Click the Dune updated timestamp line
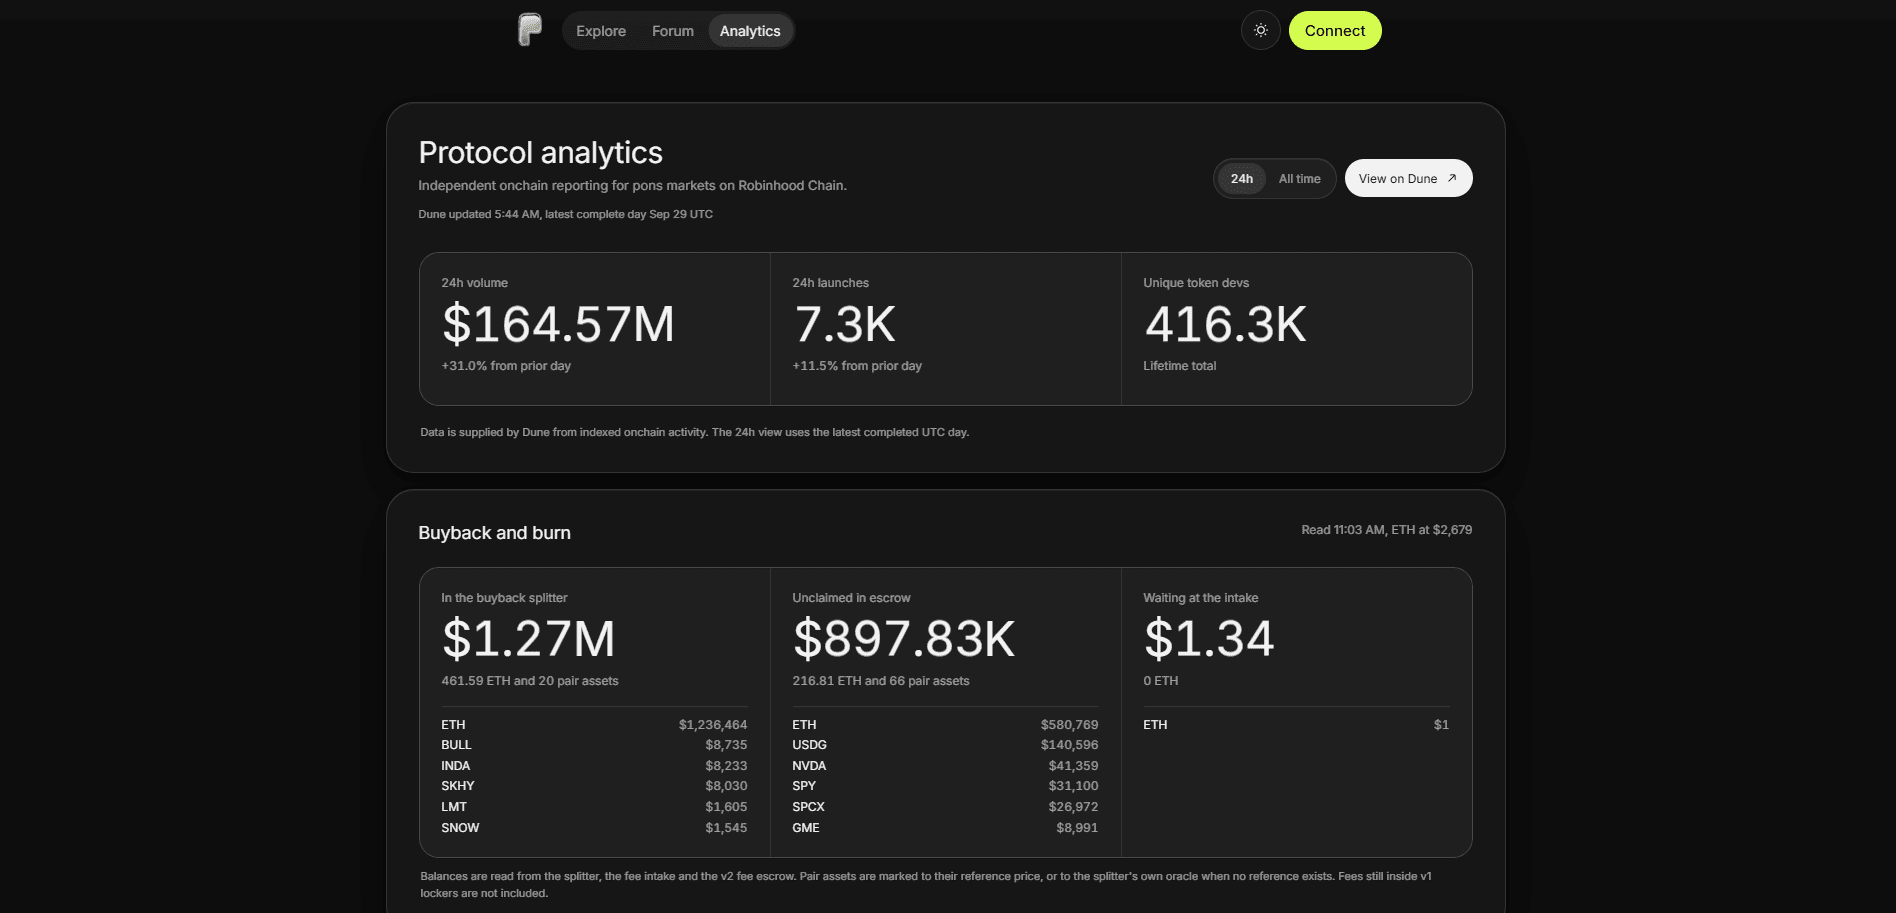 pyautogui.click(x=565, y=214)
